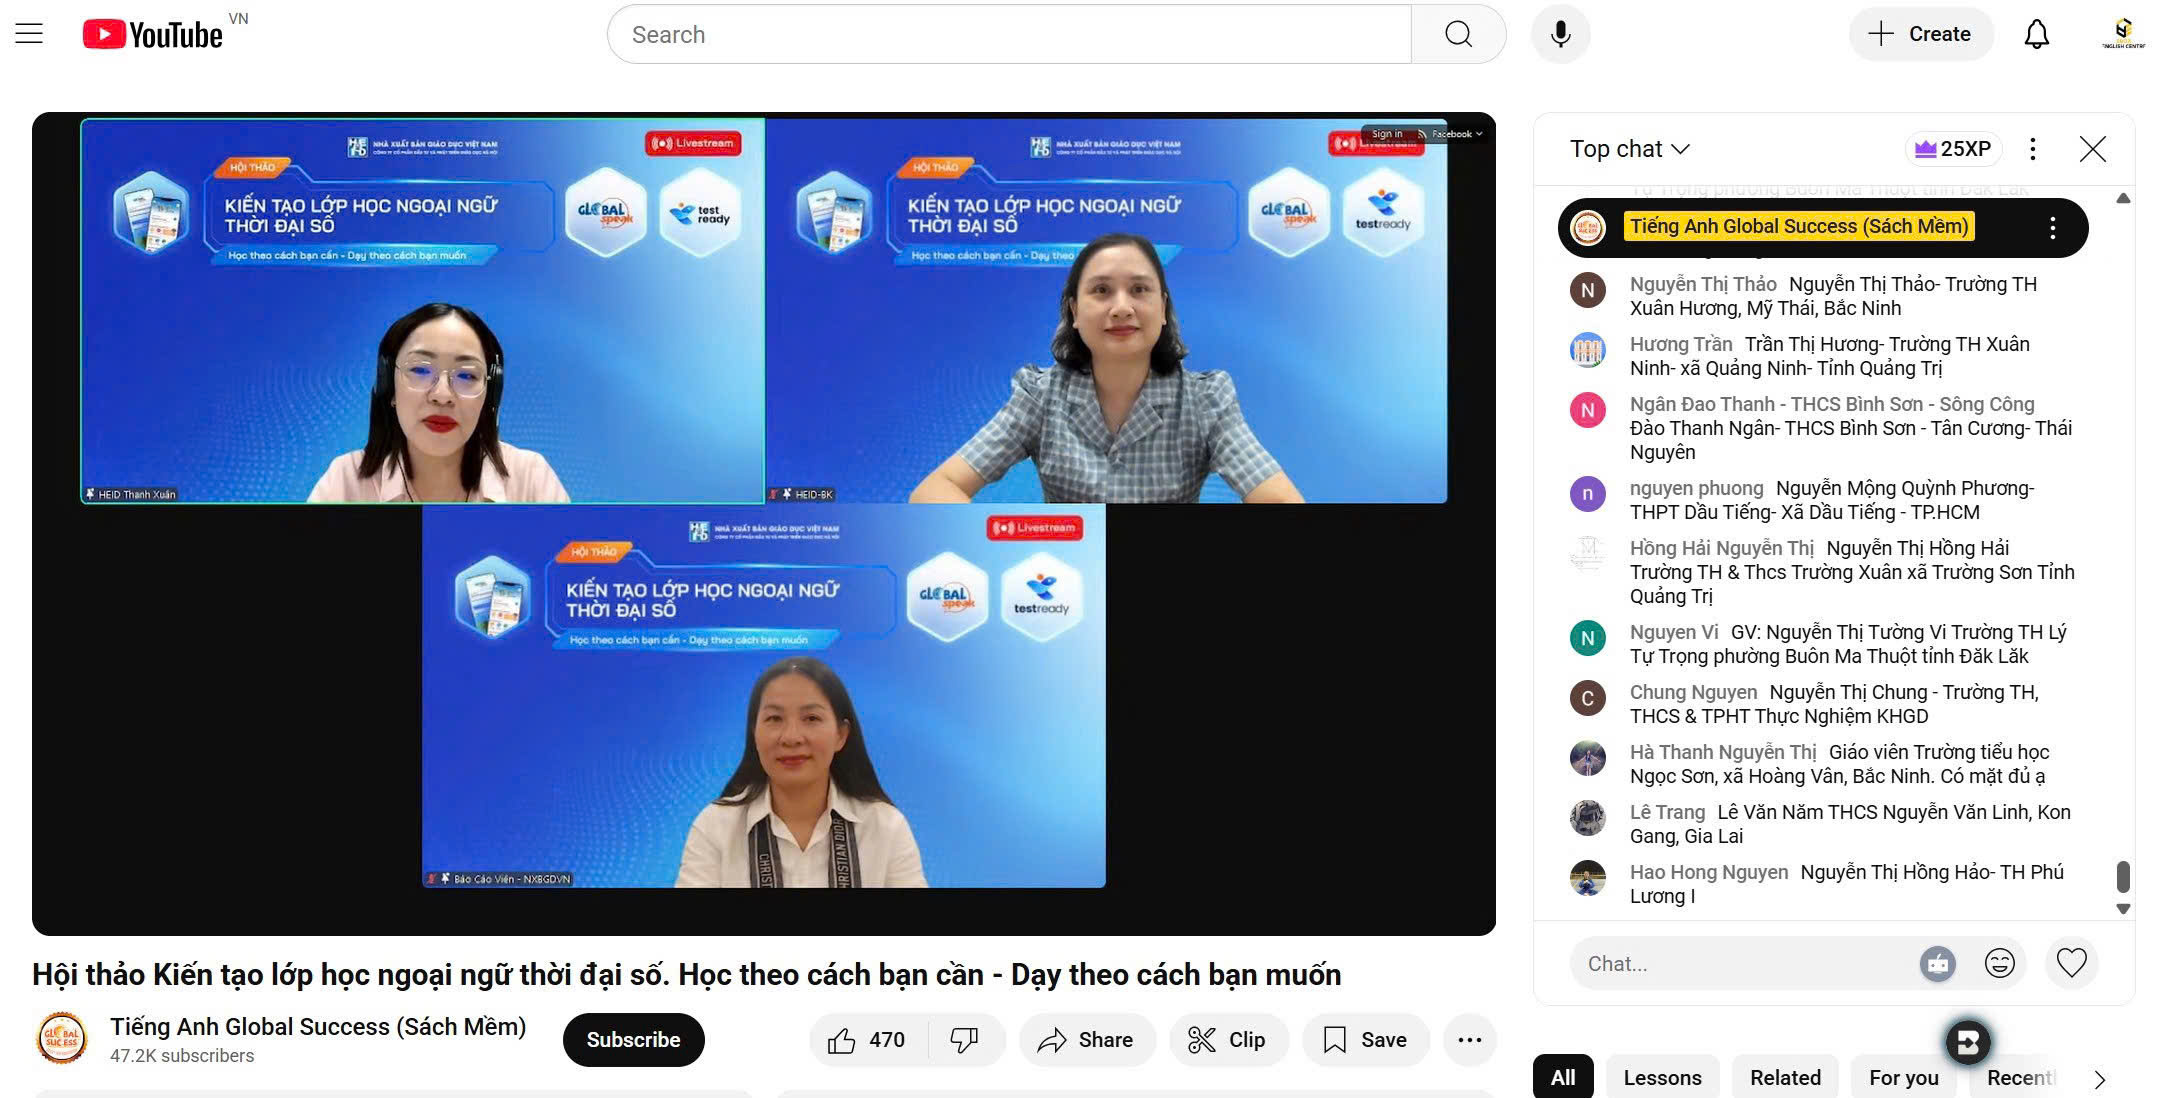Click the chat scrollbar thumb

tap(2123, 876)
